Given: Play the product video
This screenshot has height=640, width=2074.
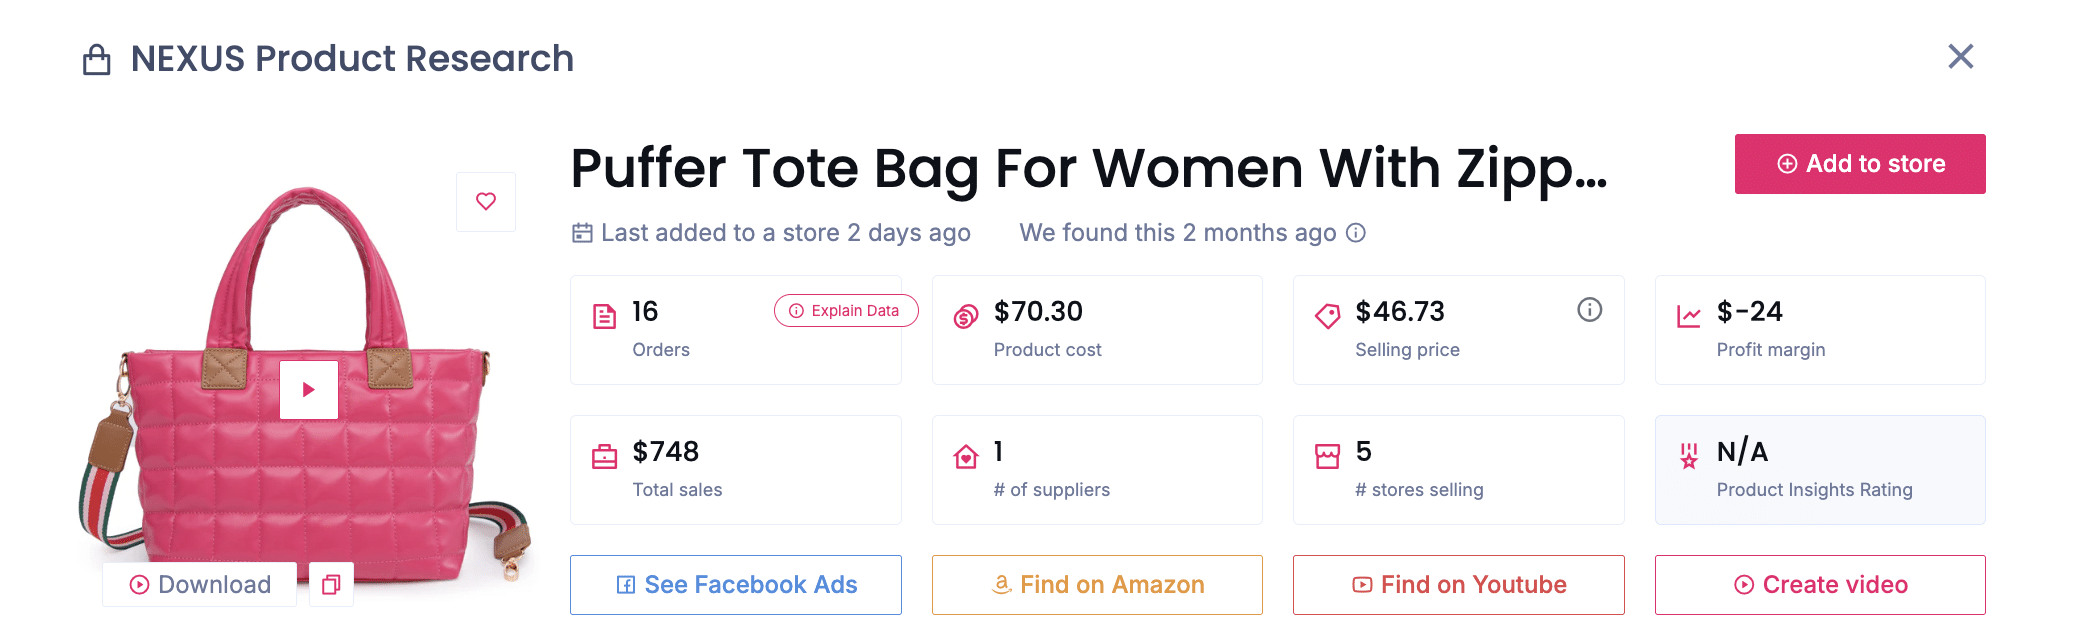Looking at the screenshot, I should [x=309, y=390].
